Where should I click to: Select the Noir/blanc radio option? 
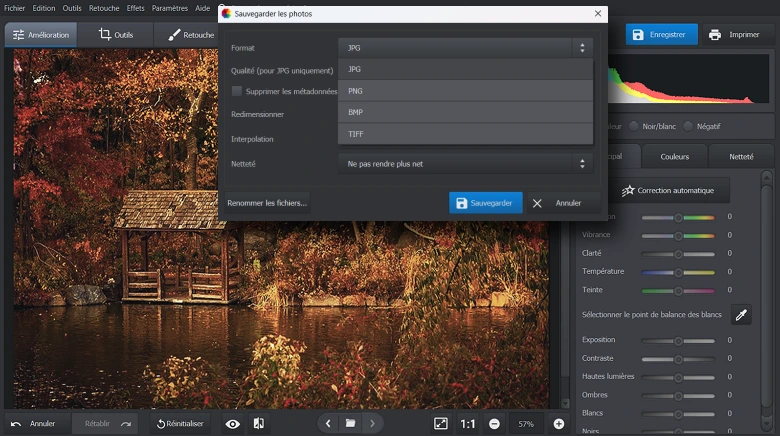point(634,126)
